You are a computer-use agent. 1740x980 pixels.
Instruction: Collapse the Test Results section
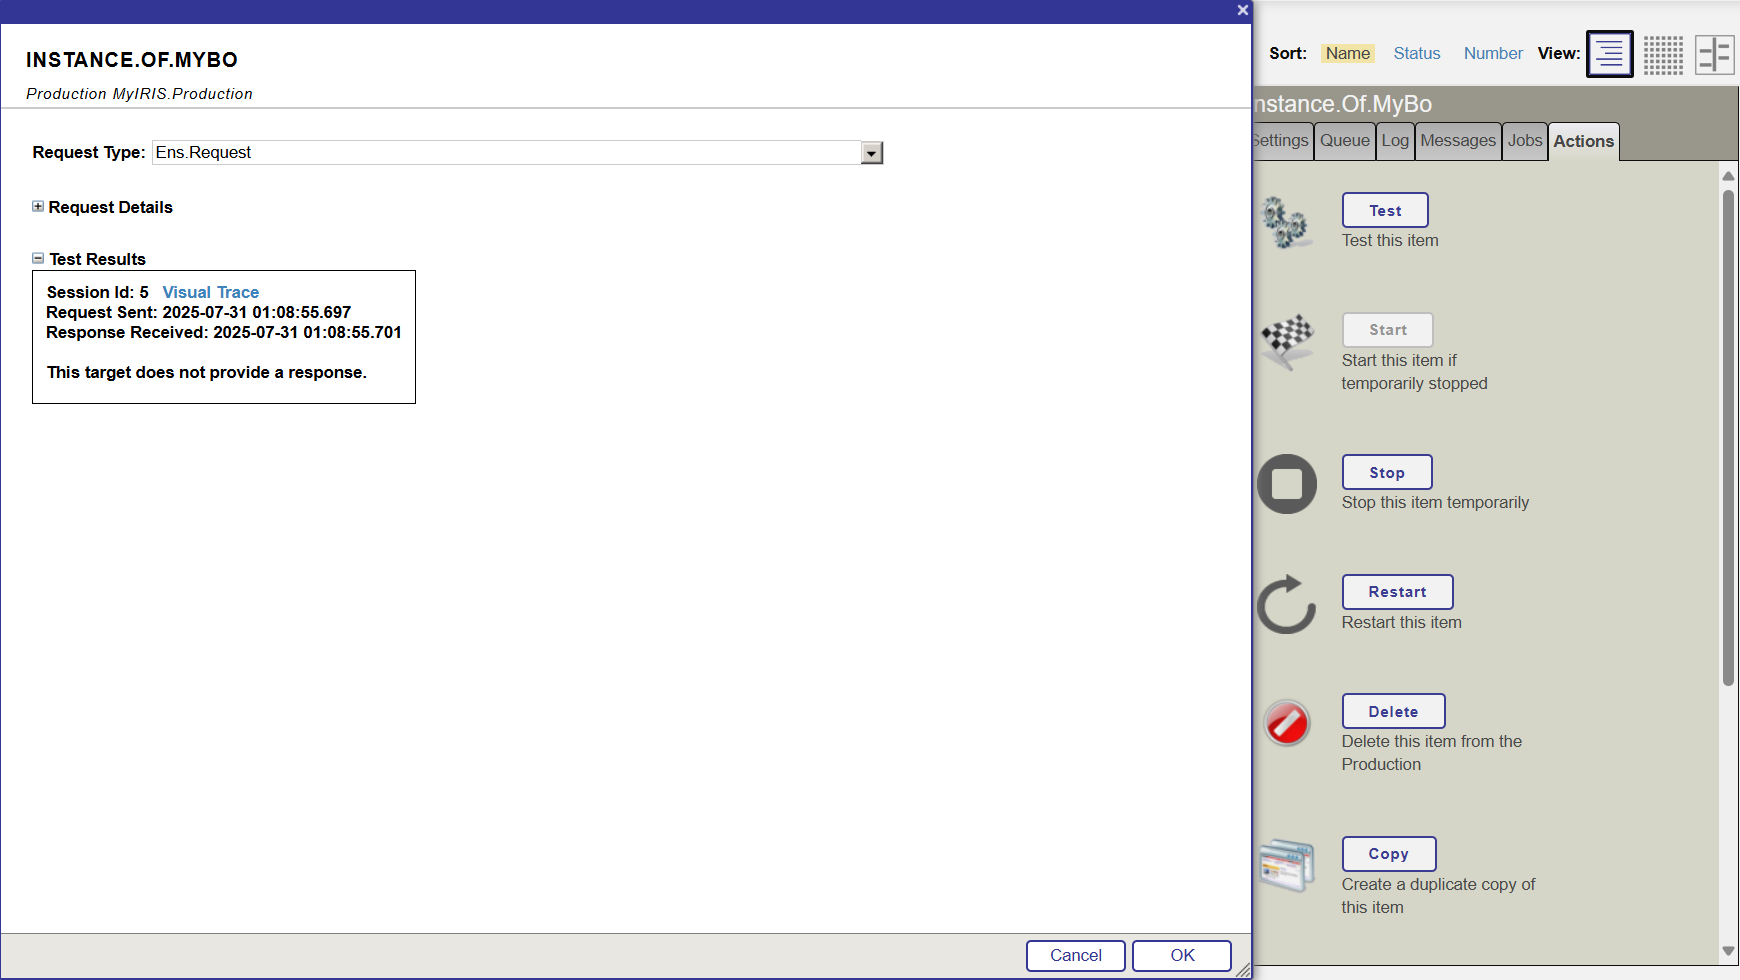(x=38, y=259)
